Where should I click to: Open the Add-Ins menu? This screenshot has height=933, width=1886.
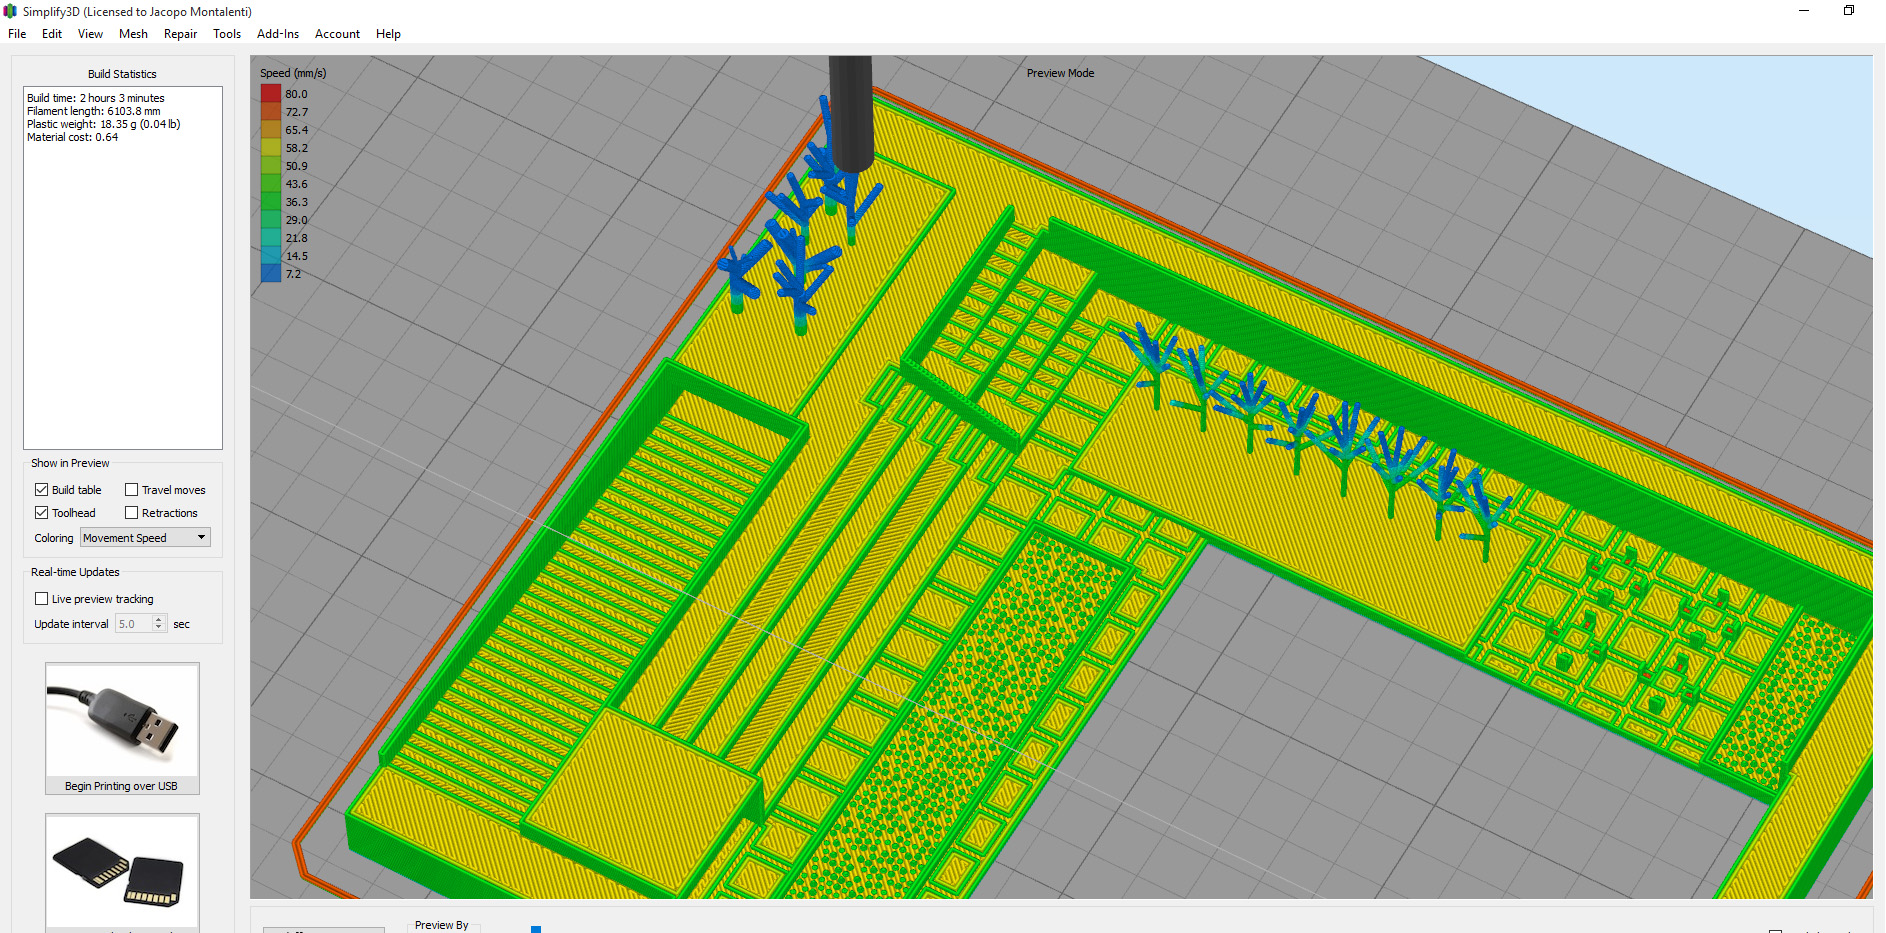tap(278, 34)
